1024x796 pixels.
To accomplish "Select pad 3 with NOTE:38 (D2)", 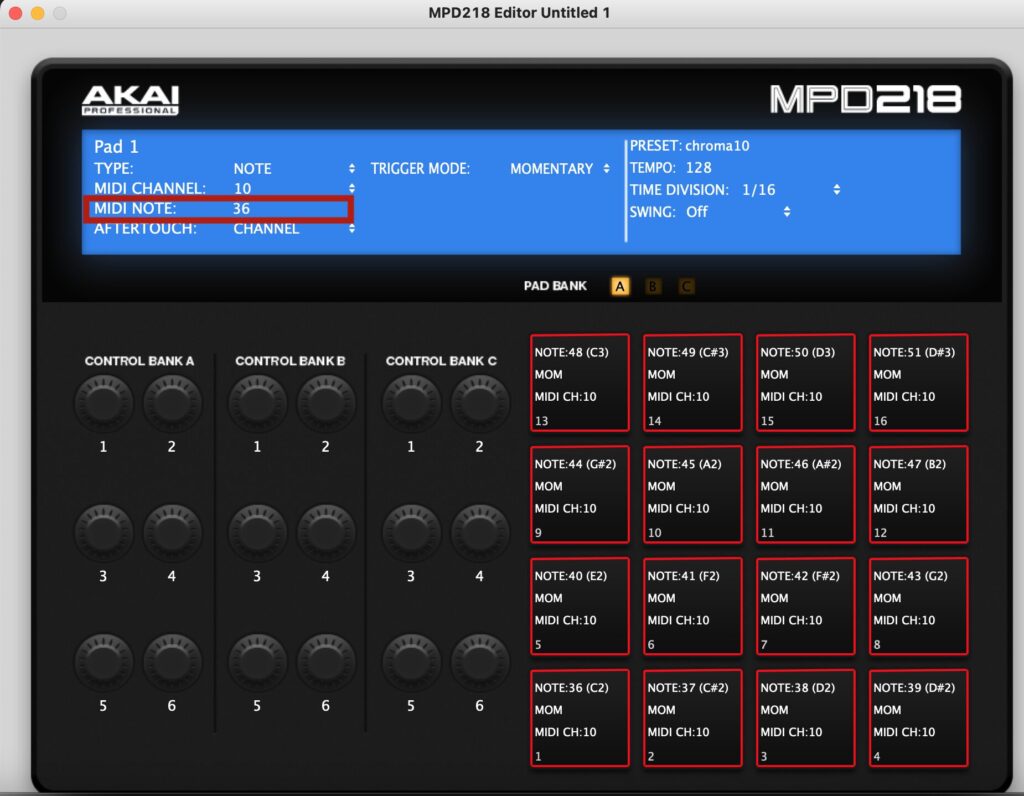I will (x=806, y=718).
